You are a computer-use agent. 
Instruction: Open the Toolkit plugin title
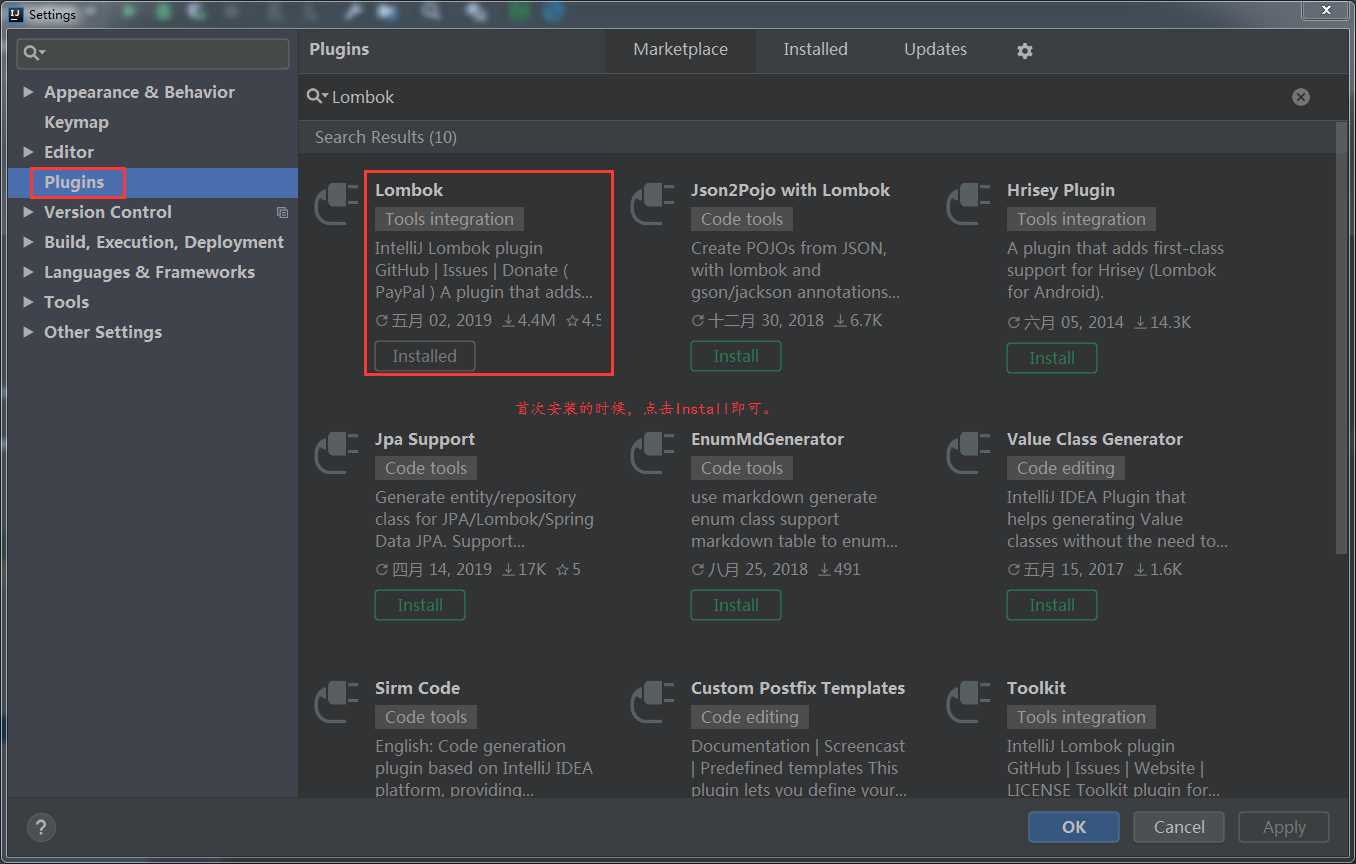pyautogui.click(x=1036, y=688)
